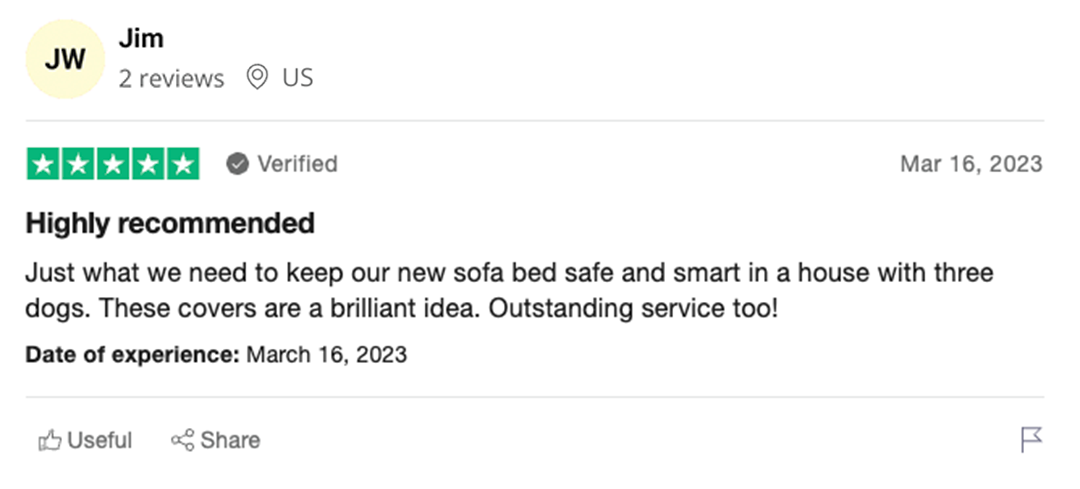Click the Mar 16, 2023 review date

pos(970,164)
